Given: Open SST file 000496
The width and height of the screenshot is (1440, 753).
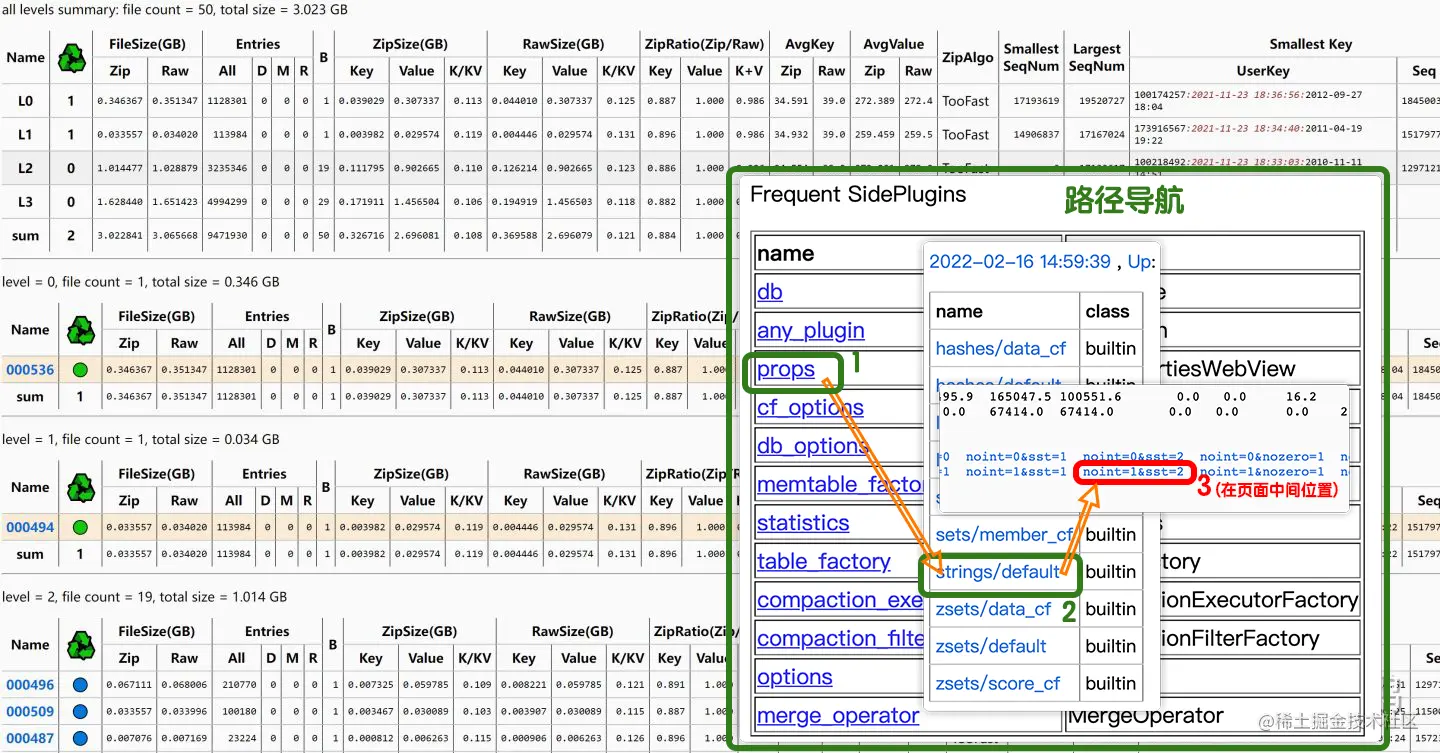Looking at the screenshot, I should pyautogui.click(x=30, y=685).
